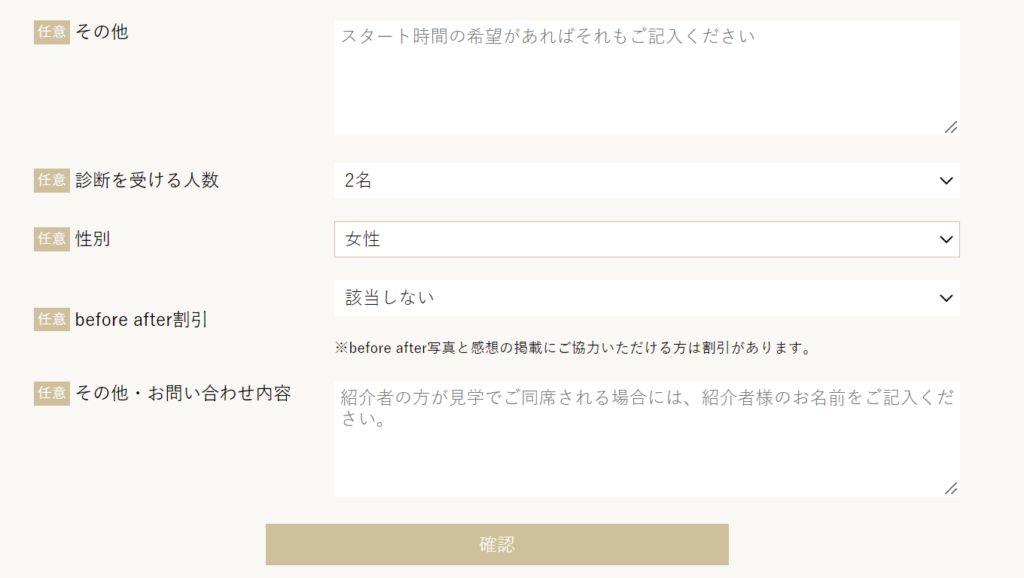Select the 性別 field label
The width and height of the screenshot is (1024, 578).
tap(93, 239)
